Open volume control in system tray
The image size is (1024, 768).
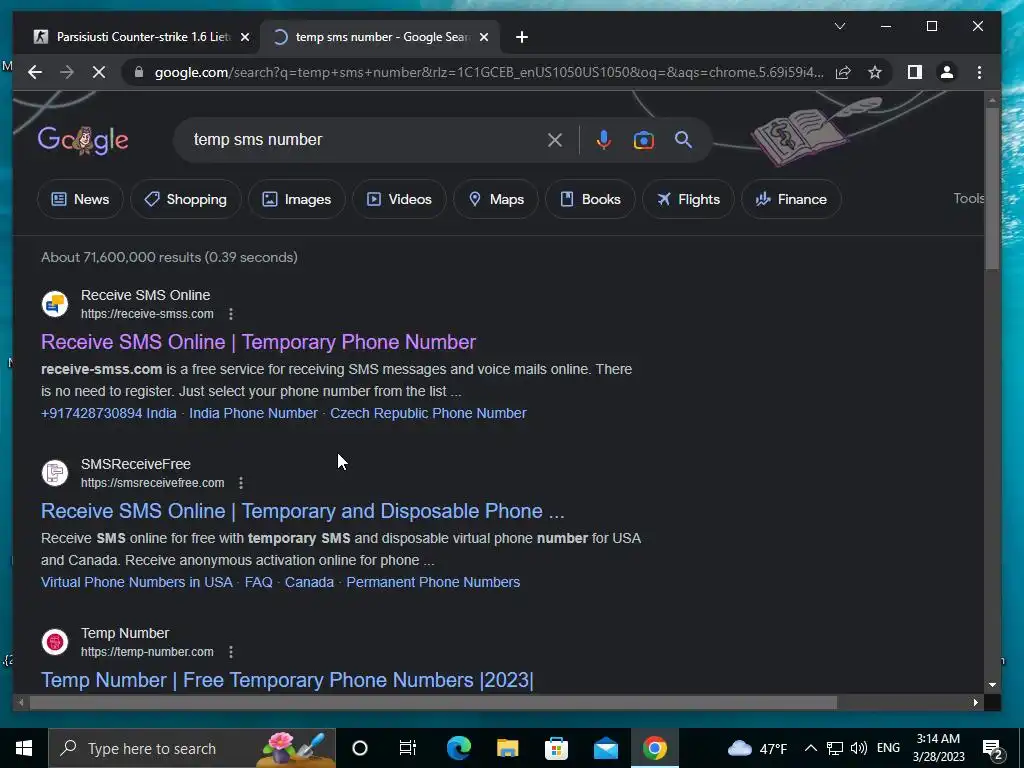(859, 748)
